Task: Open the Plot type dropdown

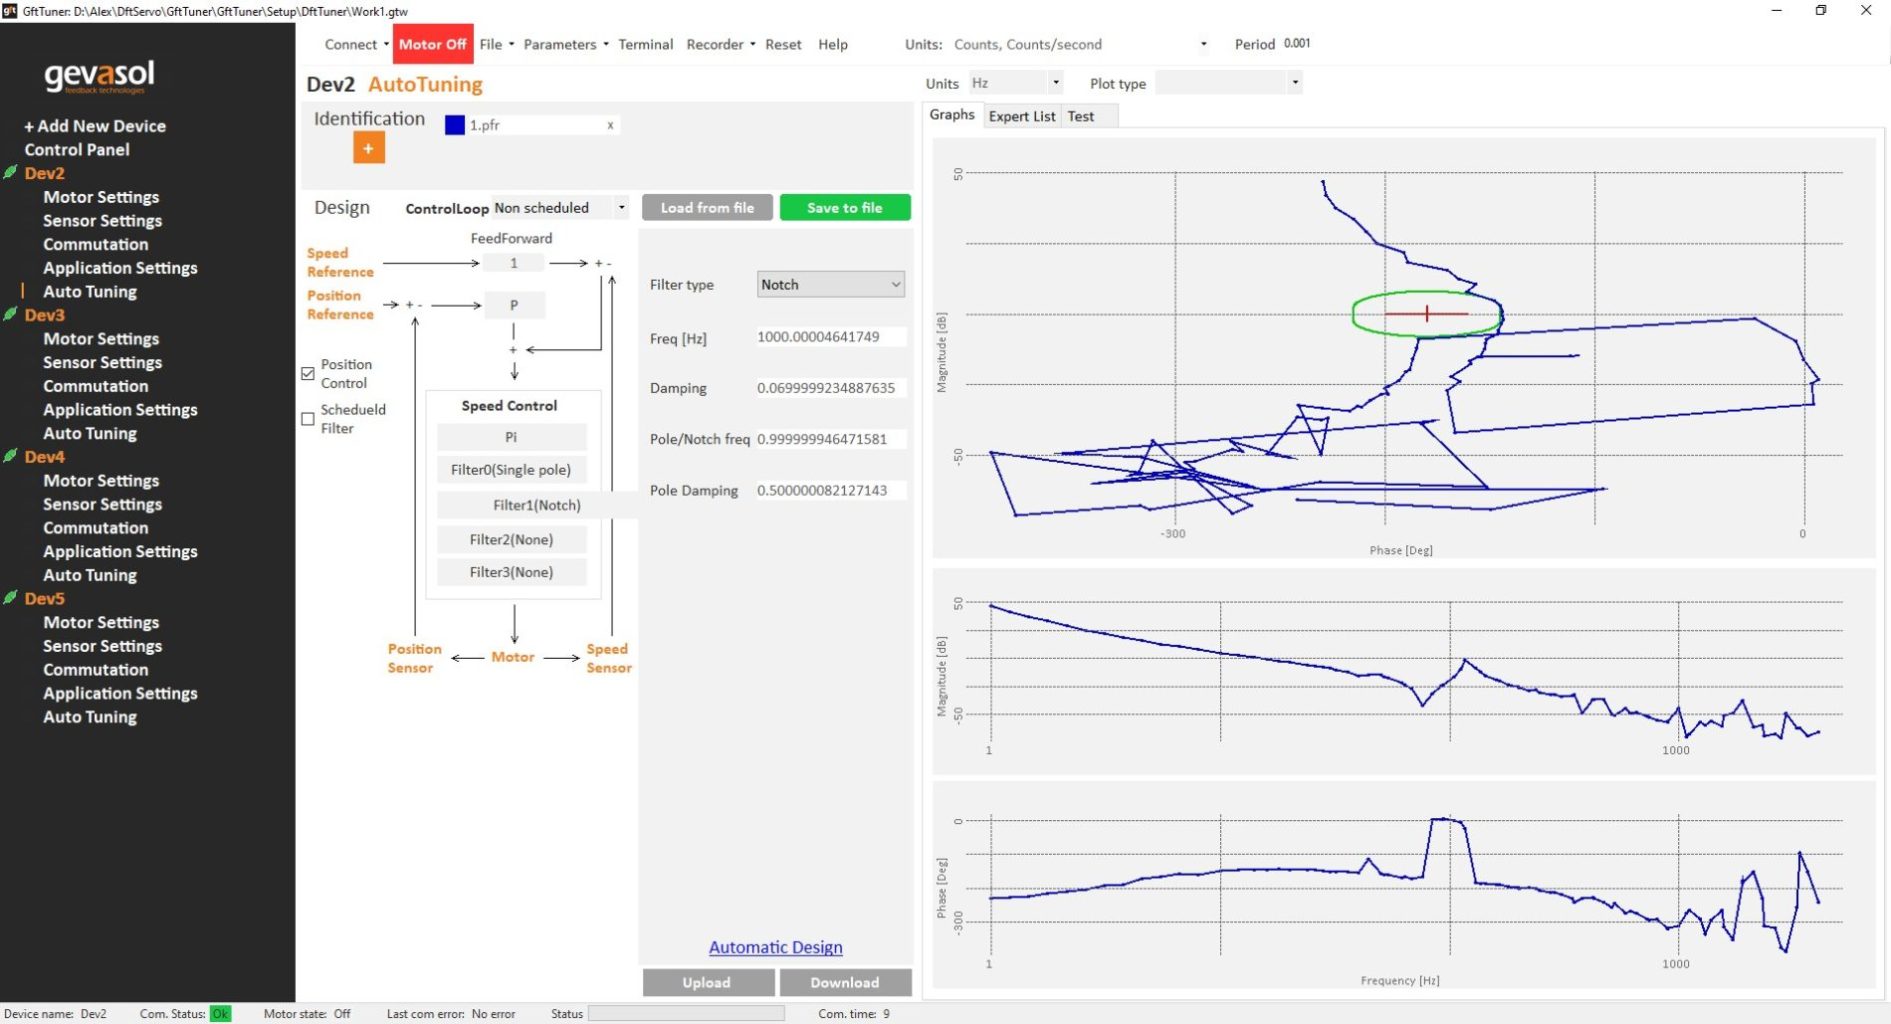Action: click(1228, 83)
